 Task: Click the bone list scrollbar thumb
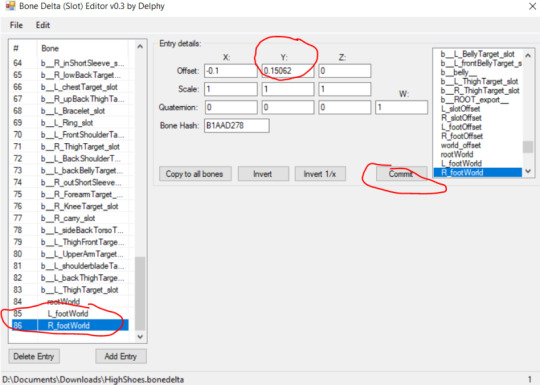140,293
